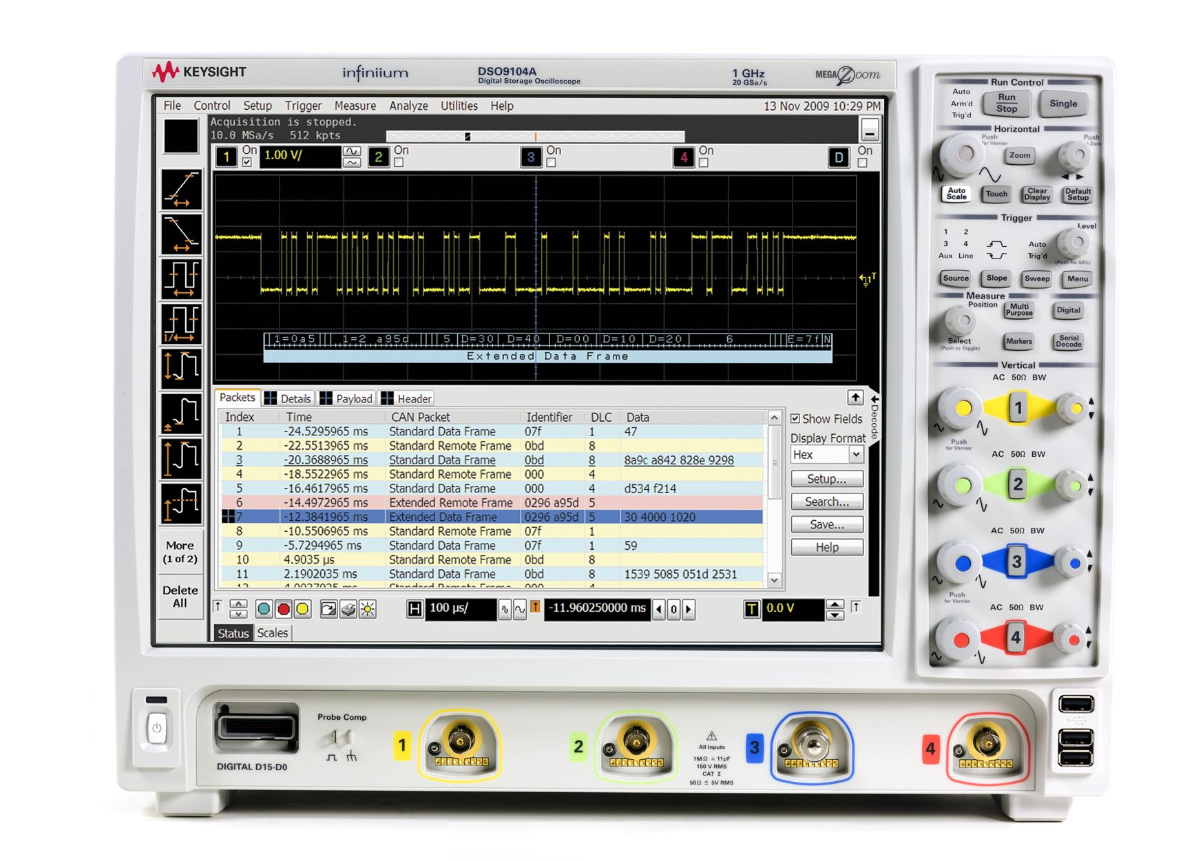
Task: Switch to the Header tab
Action: [407, 398]
